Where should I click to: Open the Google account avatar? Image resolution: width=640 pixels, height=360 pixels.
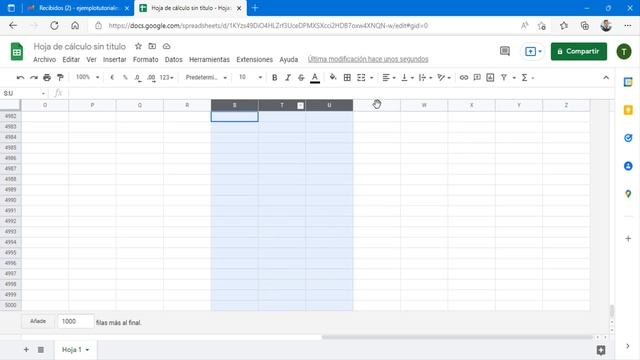[624, 51]
